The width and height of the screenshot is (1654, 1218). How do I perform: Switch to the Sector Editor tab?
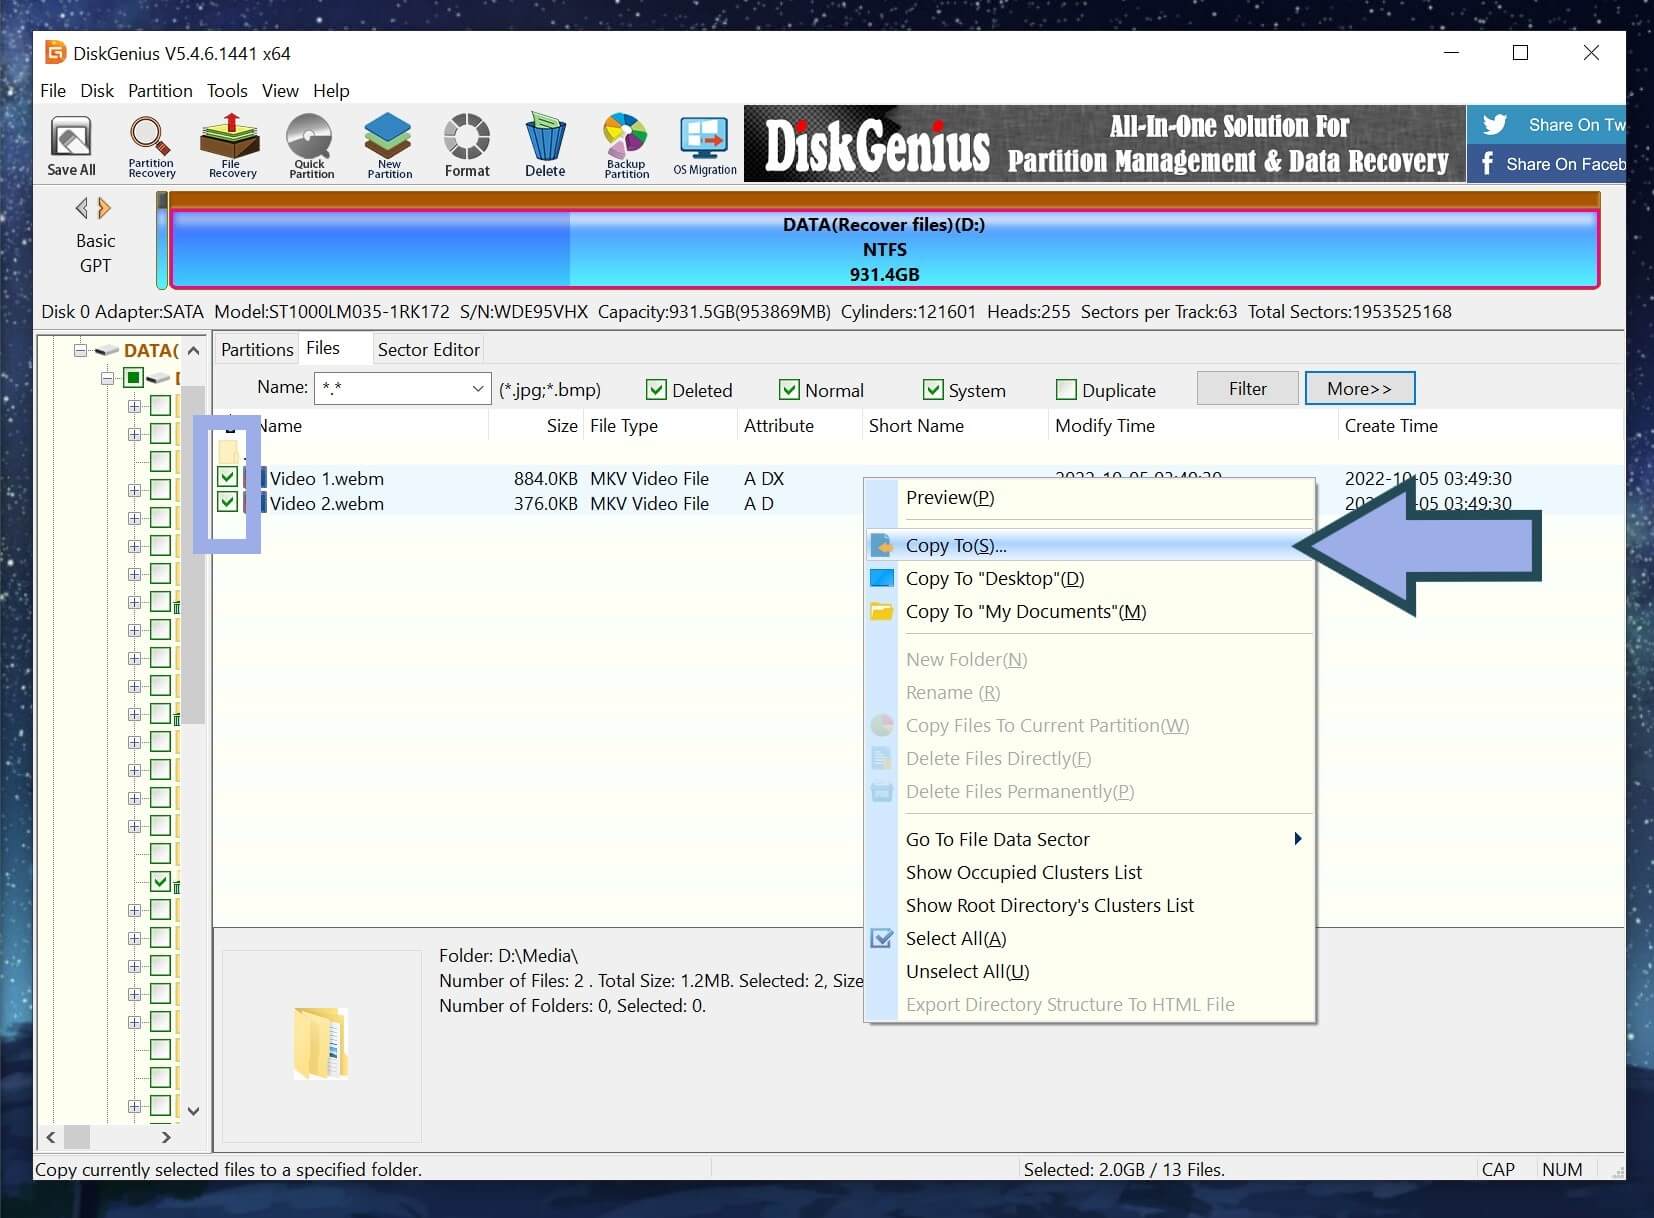[x=428, y=349]
